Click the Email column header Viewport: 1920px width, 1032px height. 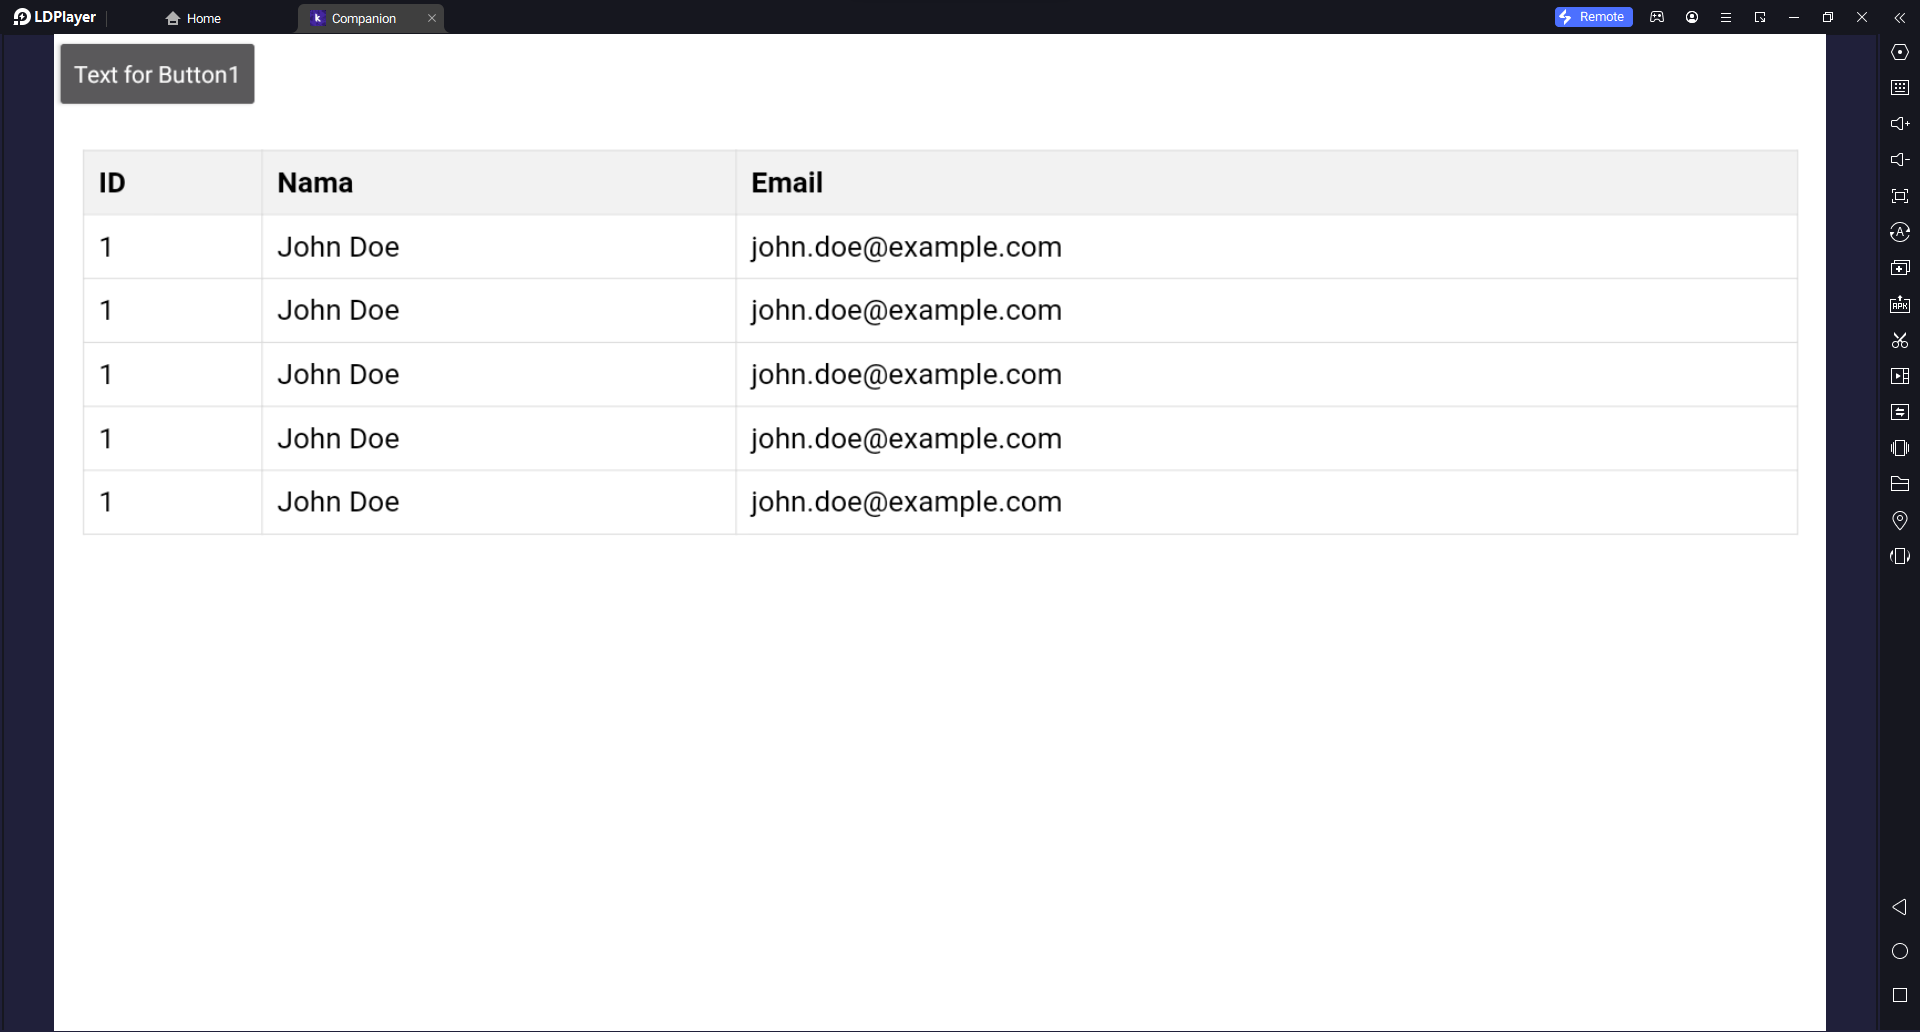(x=787, y=183)
